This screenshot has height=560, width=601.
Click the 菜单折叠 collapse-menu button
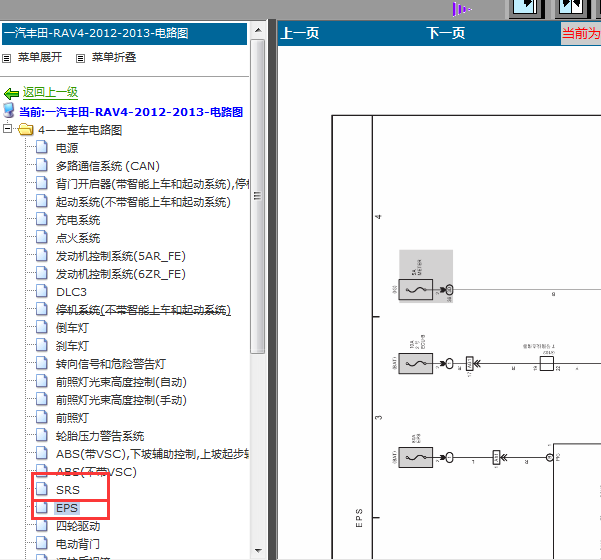click(114, 57)
